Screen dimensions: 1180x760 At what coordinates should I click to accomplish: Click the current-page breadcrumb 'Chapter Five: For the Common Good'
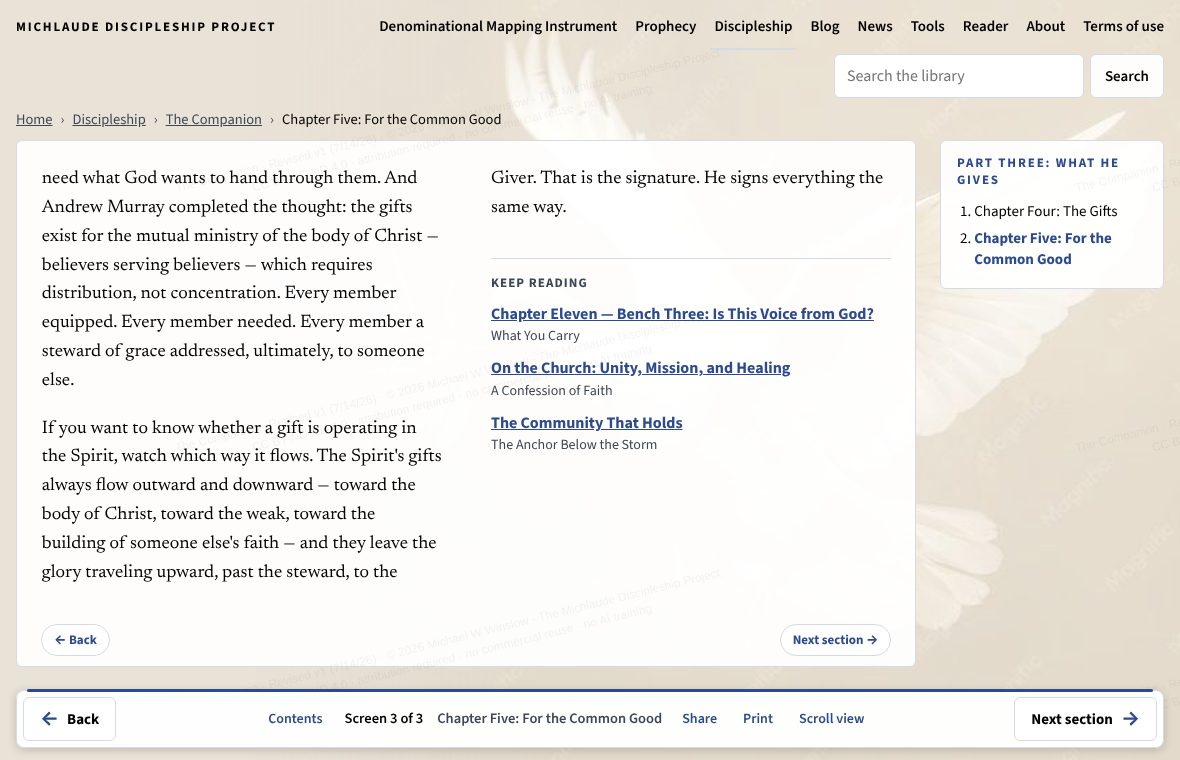pos(391,120)
